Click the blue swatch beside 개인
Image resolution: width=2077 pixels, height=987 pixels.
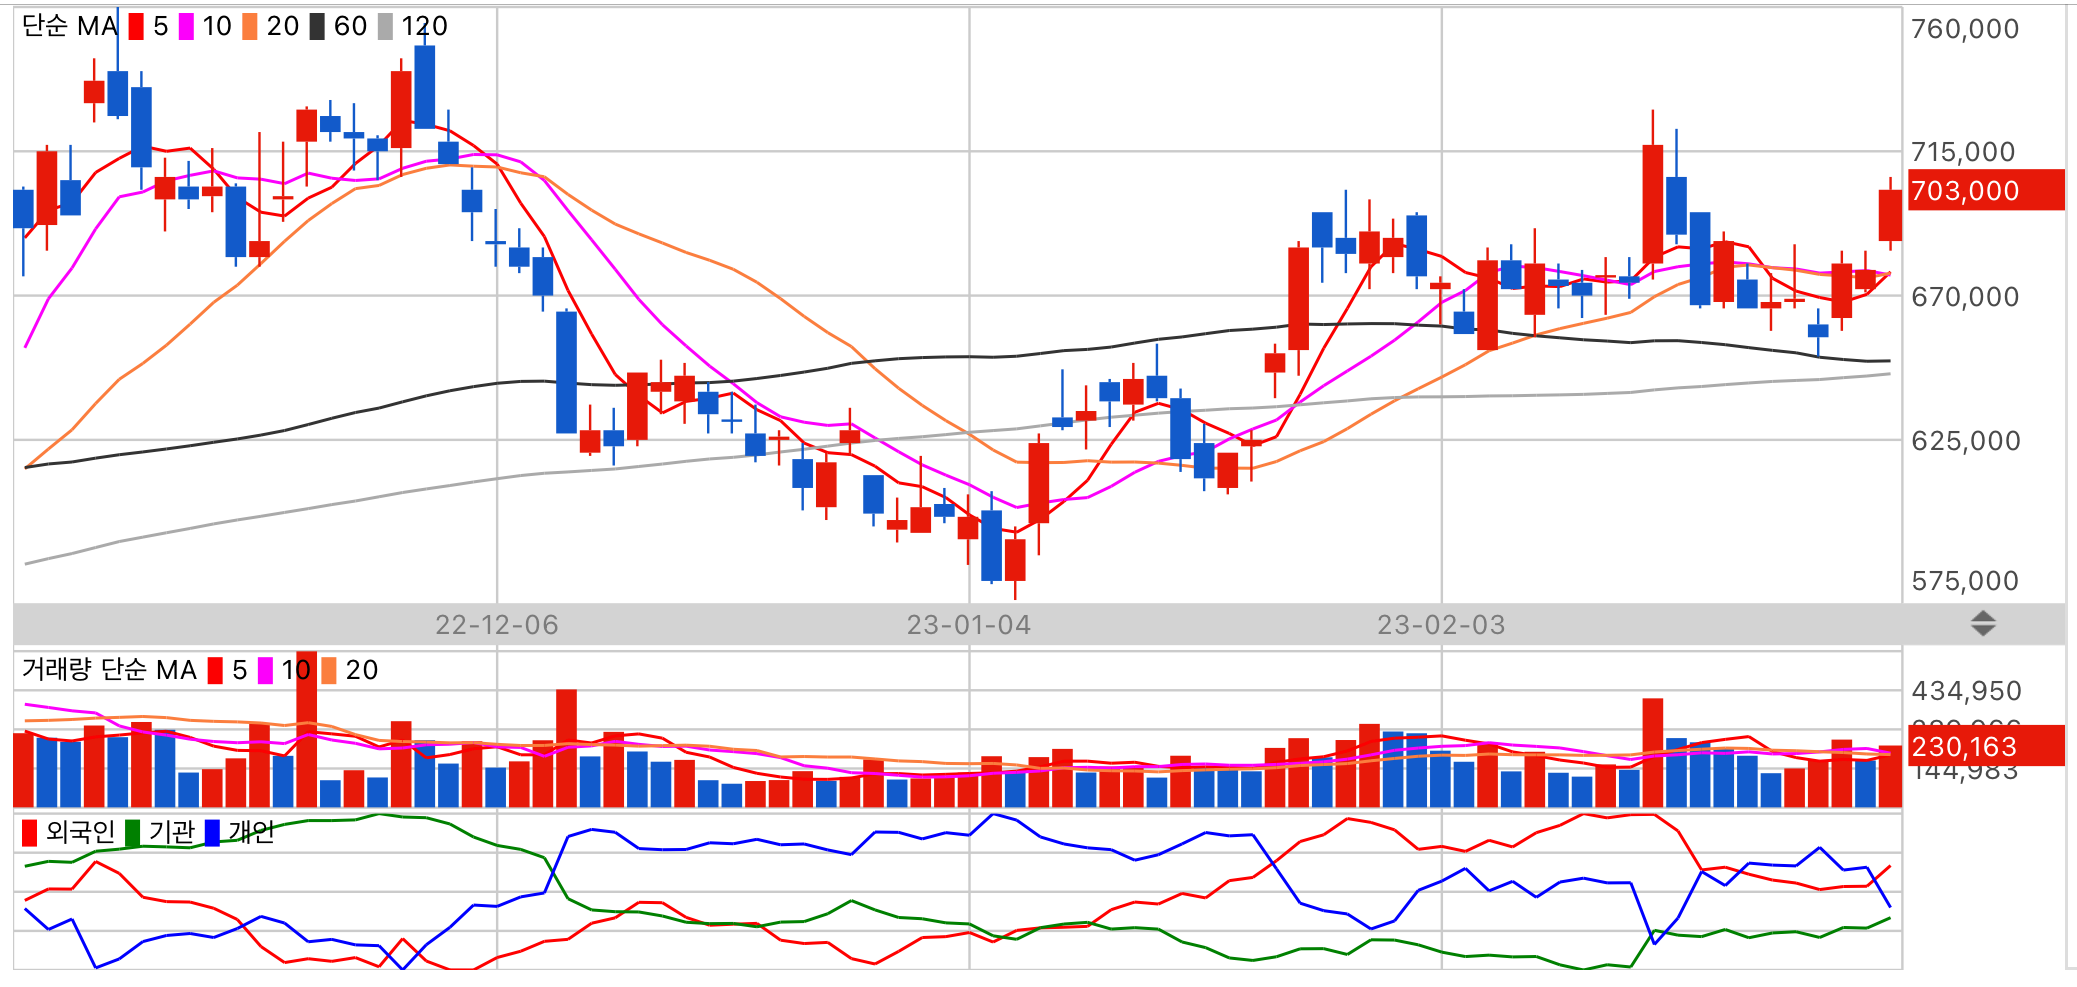click(212, 832)
